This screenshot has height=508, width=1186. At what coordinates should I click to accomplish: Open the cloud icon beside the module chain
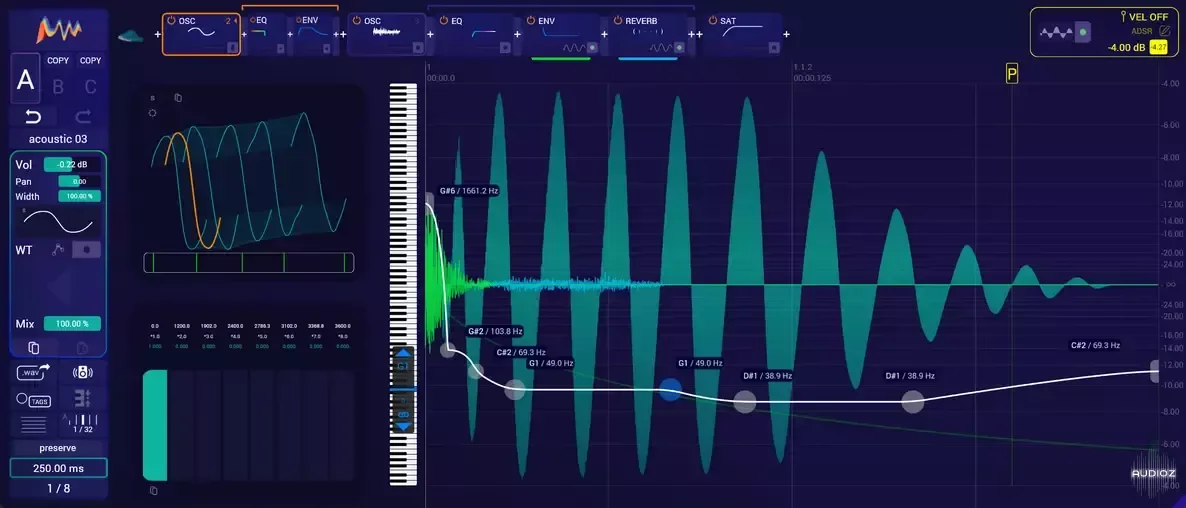click(x=131, y=36)
